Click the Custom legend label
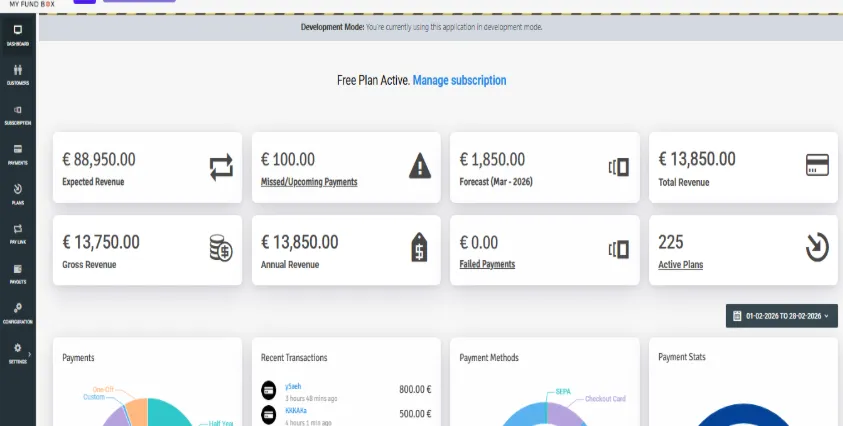The width and height of the screenshot is (843, 426). click(94, 397)
